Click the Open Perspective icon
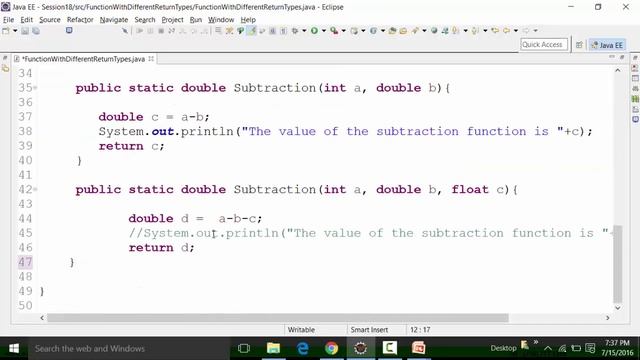Image resolution: width=640 pixels, height=360 pixels. pyautogui.click(x=579, y=45)
